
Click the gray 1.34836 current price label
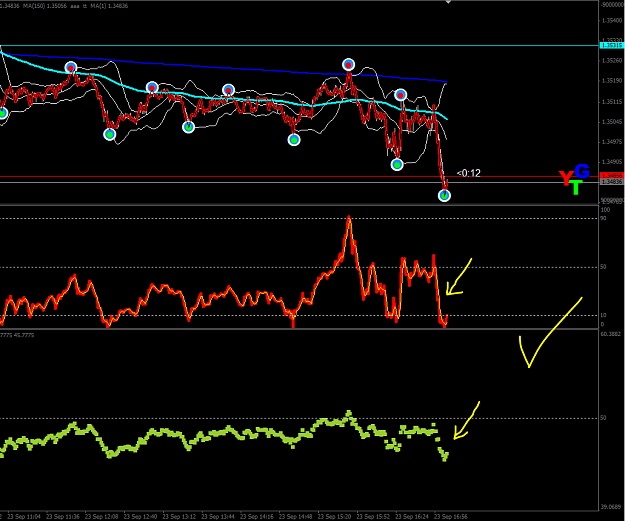(x=611, y=181)
